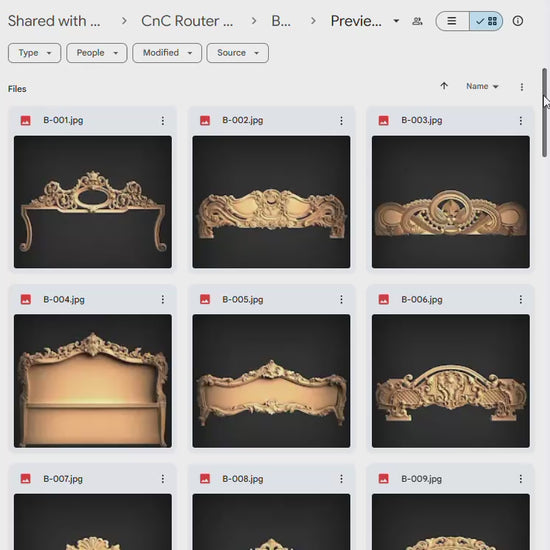The height and width of the screenshot is (550, 550).
Task: Open the B-003.jpg thumbnail preview
Action: pyautogui.click(x=451, y=202)
